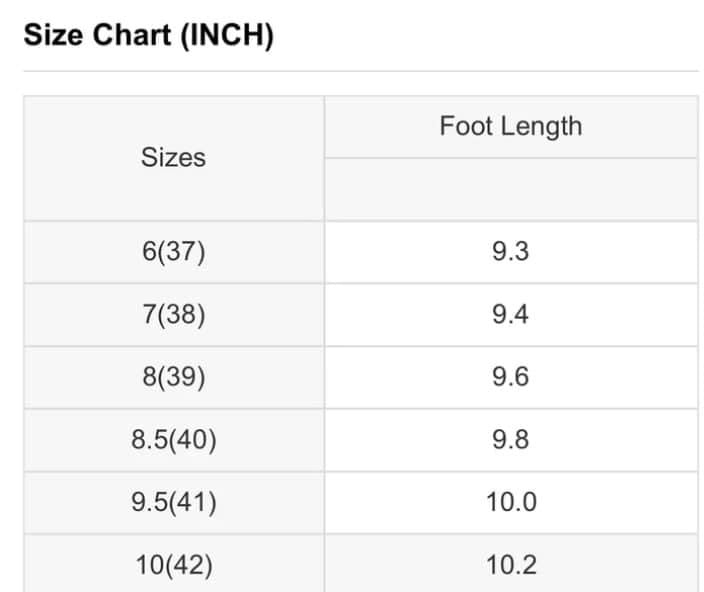Pick the 9.8 foot length value

[x=510, y=440]
